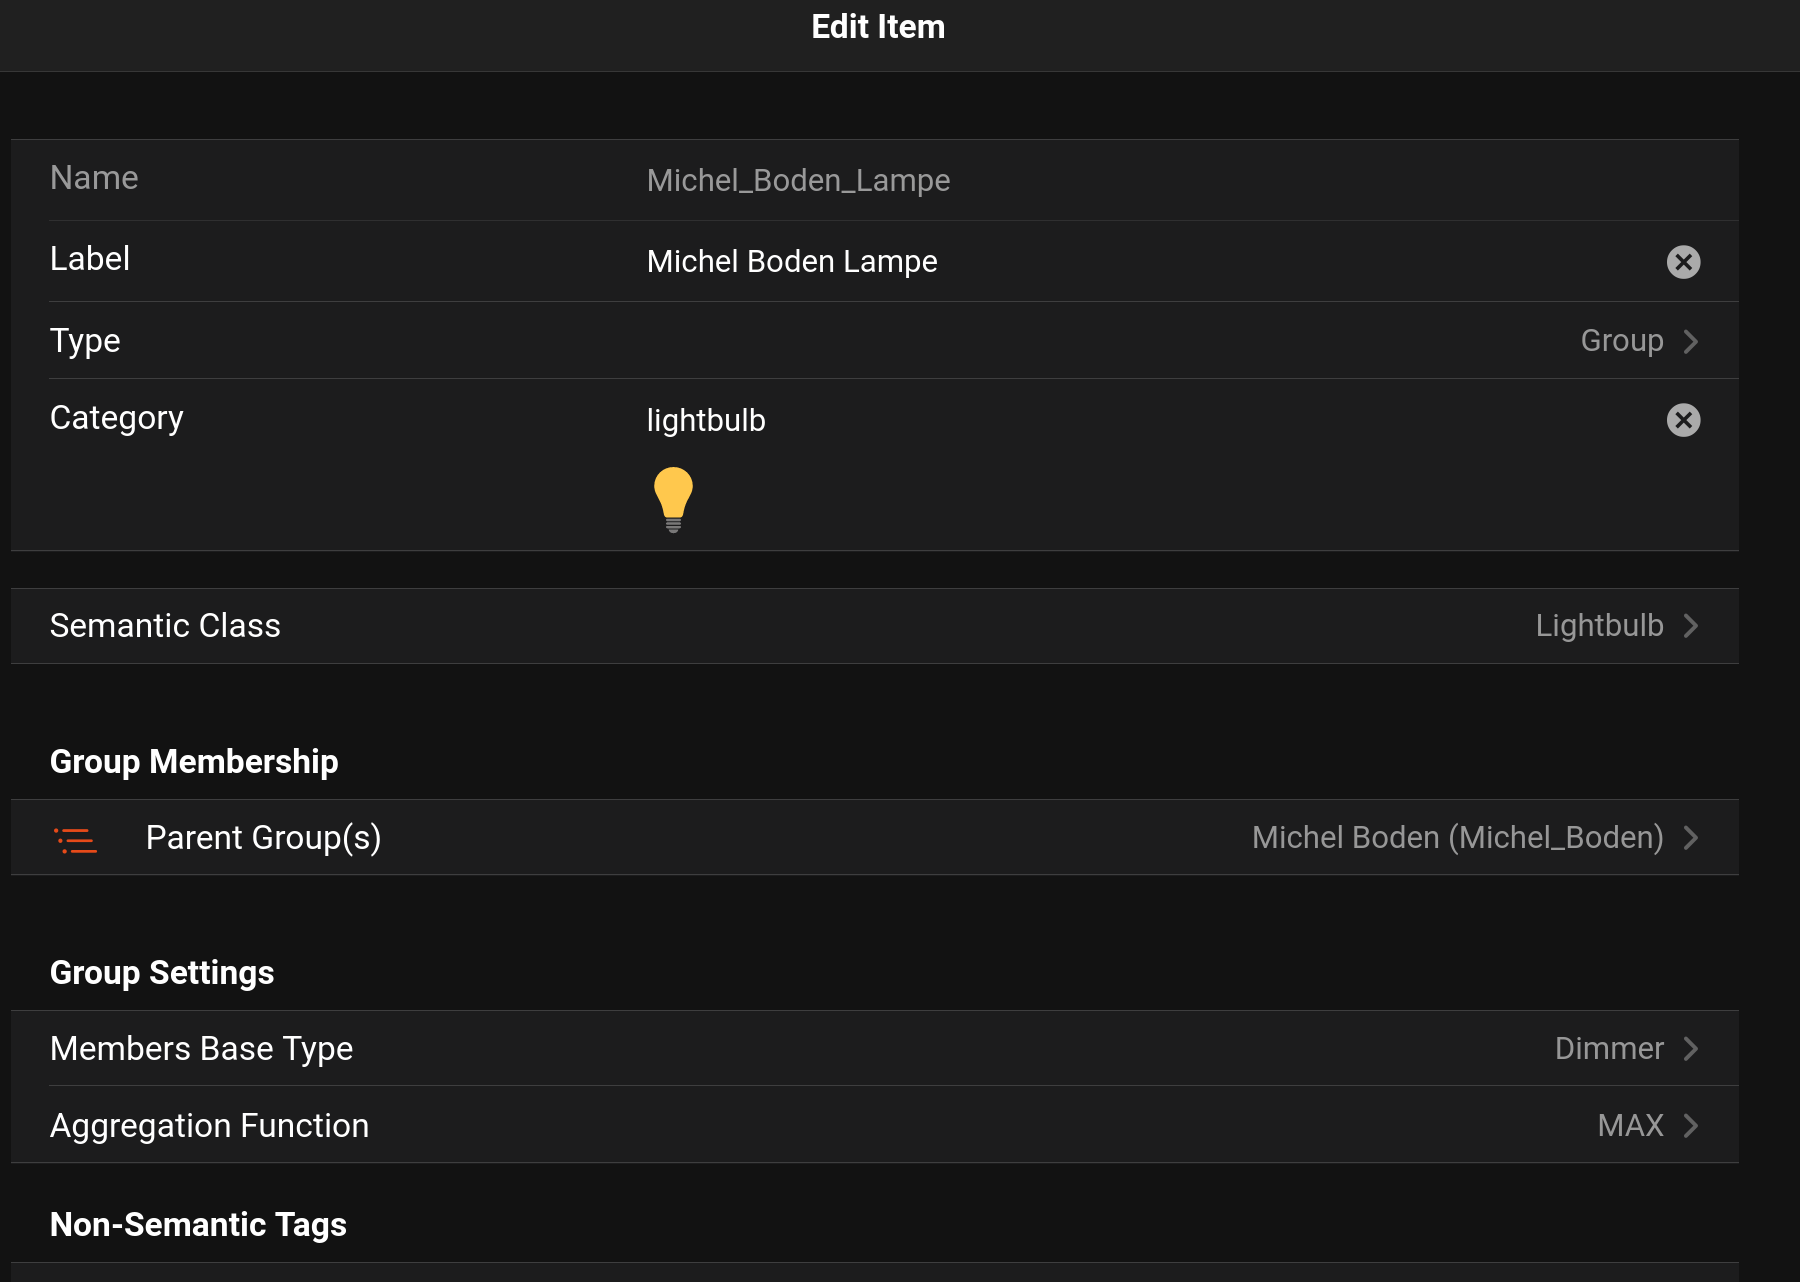Open the Members Base Type selector showing Dimmer

[875, 1049]
